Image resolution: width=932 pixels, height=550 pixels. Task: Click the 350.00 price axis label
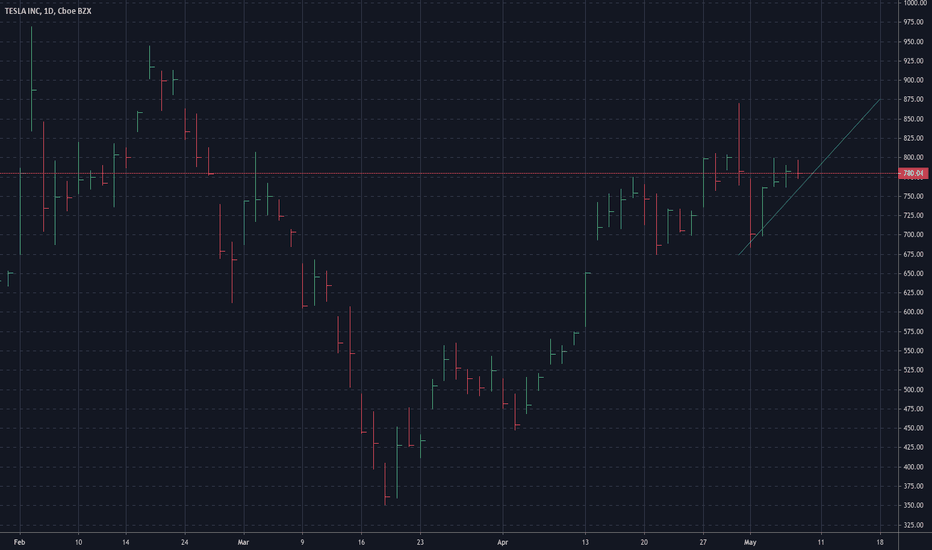[913, 505]
